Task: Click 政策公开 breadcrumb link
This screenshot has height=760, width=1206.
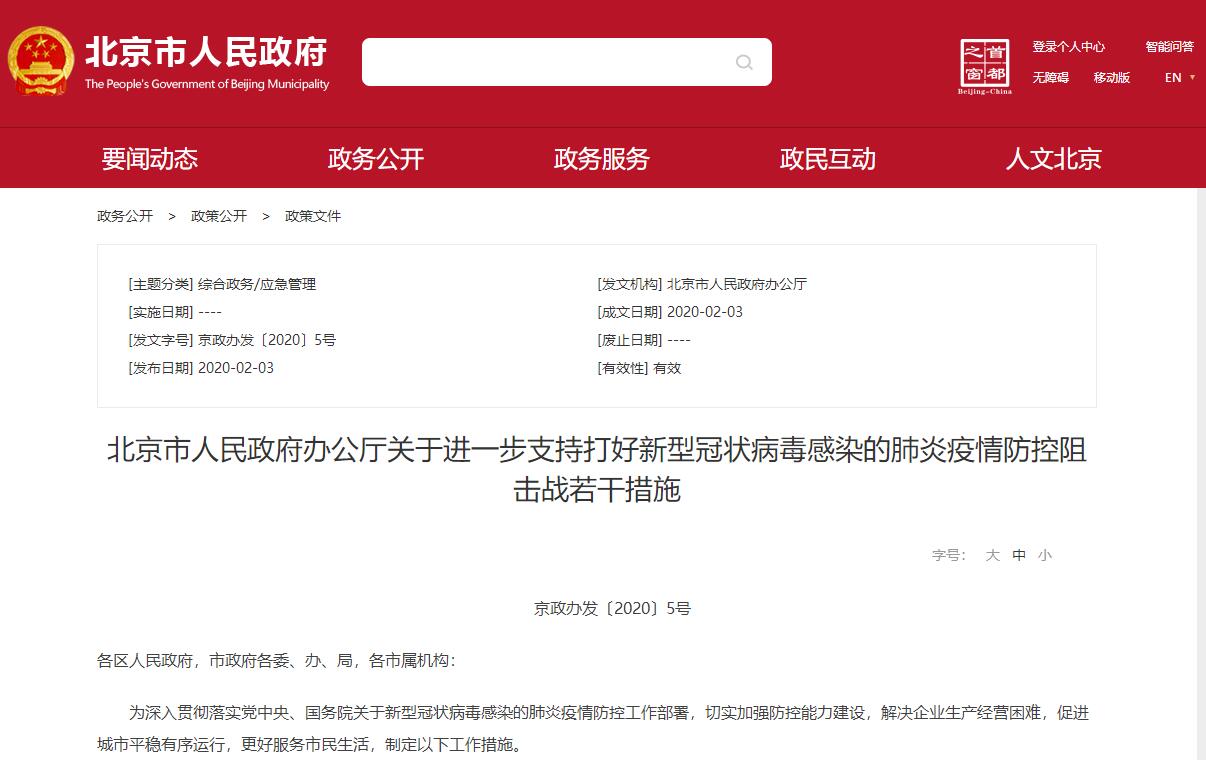Action: point(219,216)
